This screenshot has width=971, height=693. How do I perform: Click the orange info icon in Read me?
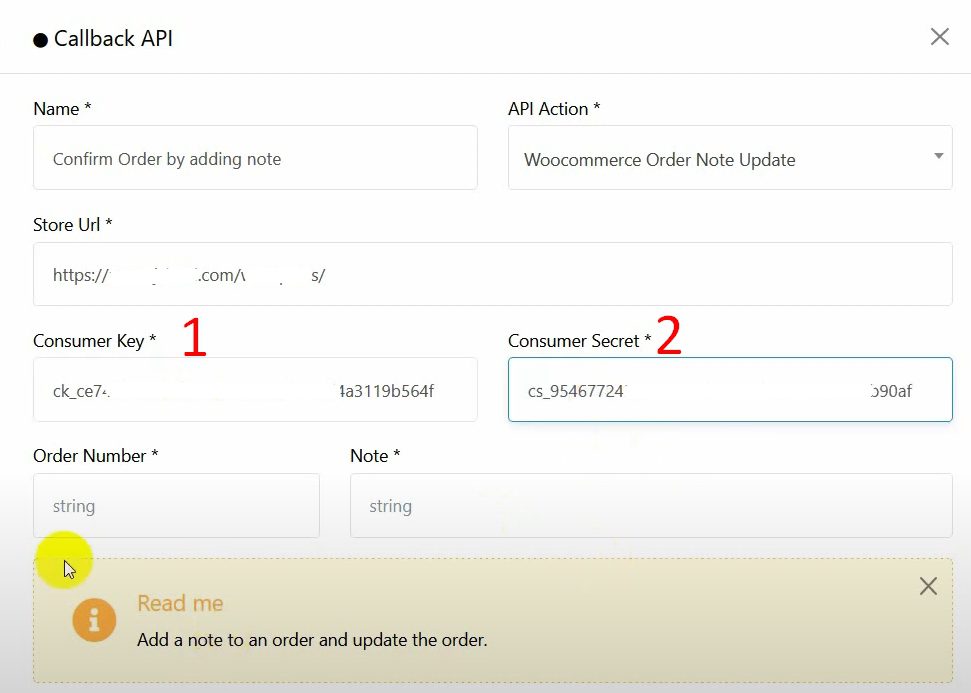click(x=94, y=621)
